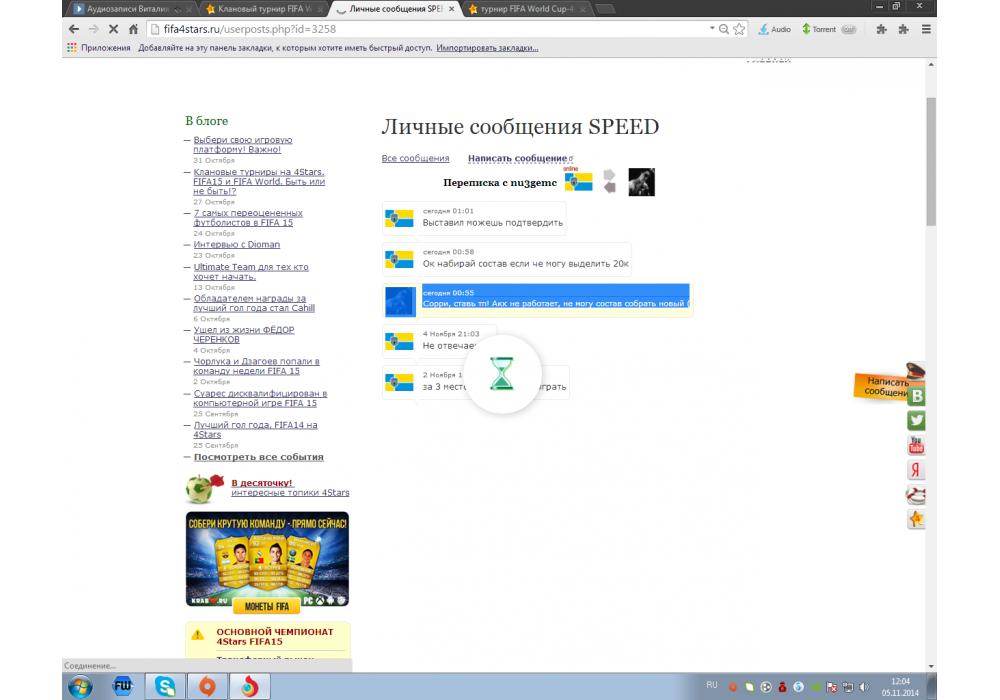The height and width of the screenshot is (700, 1000).
Task: Open the browser hamburger menu
Action: pos(926,29)
